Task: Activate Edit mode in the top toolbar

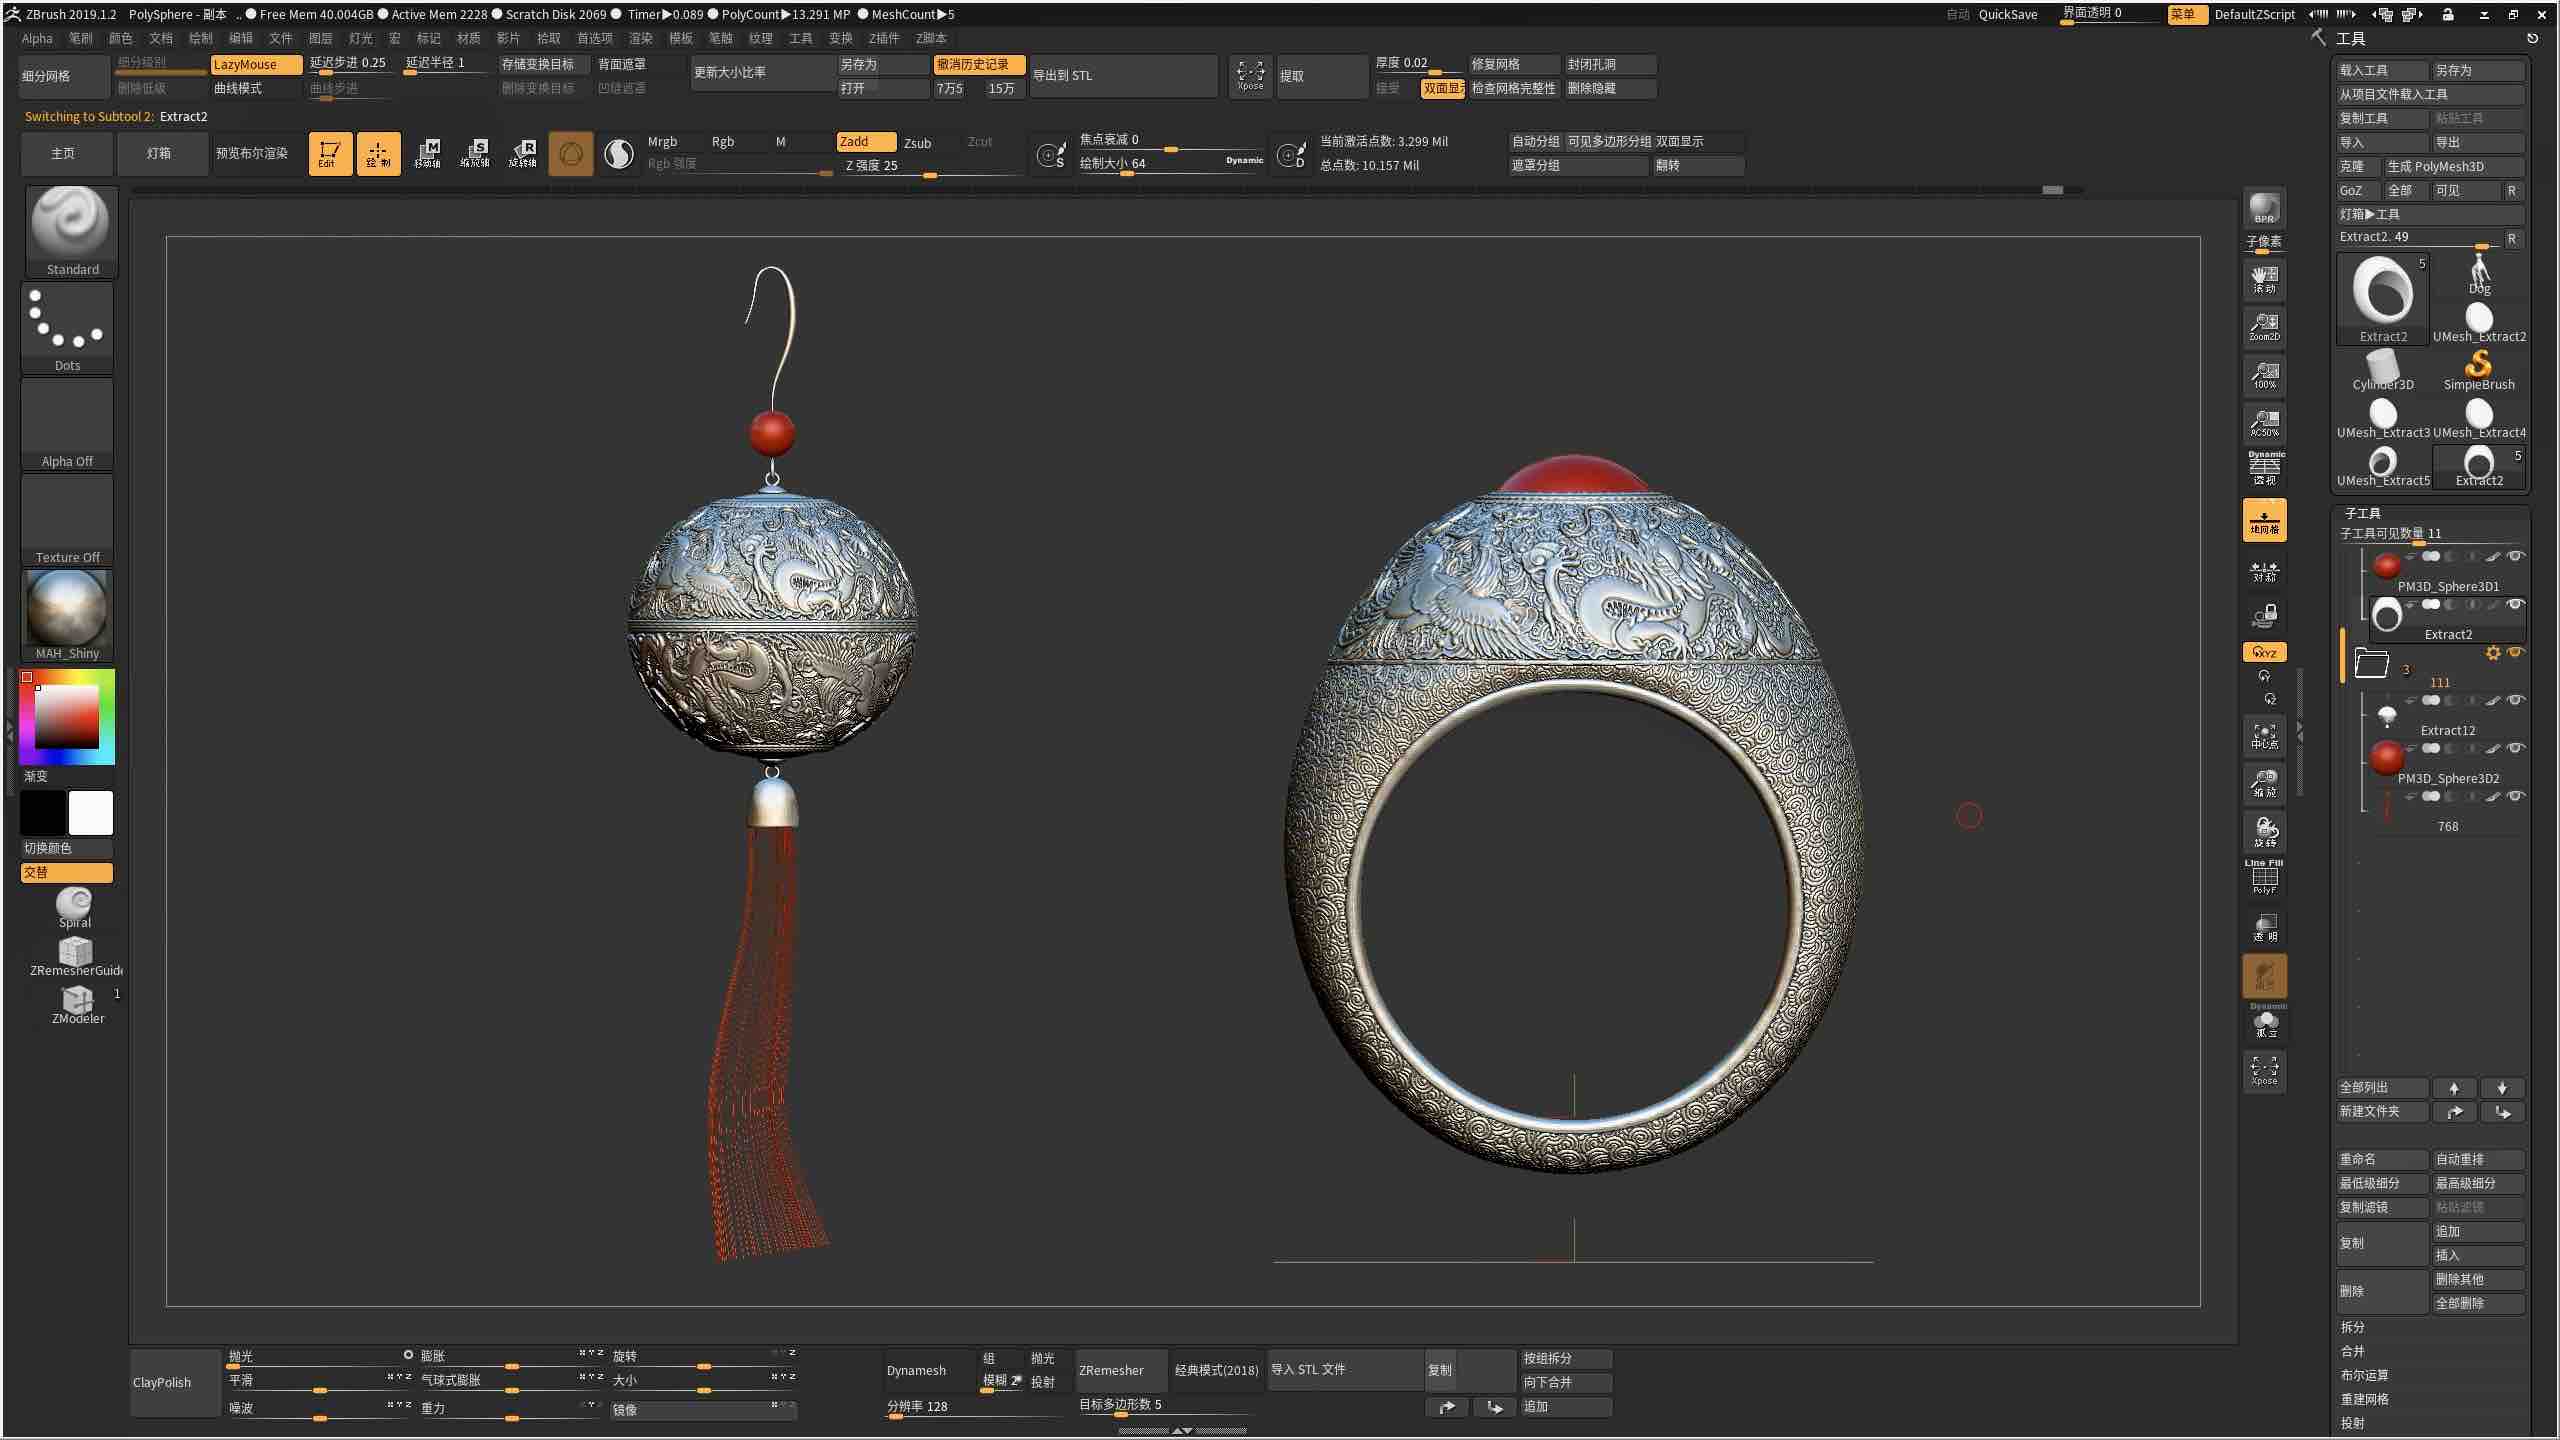Action: [x=330, y=153]
